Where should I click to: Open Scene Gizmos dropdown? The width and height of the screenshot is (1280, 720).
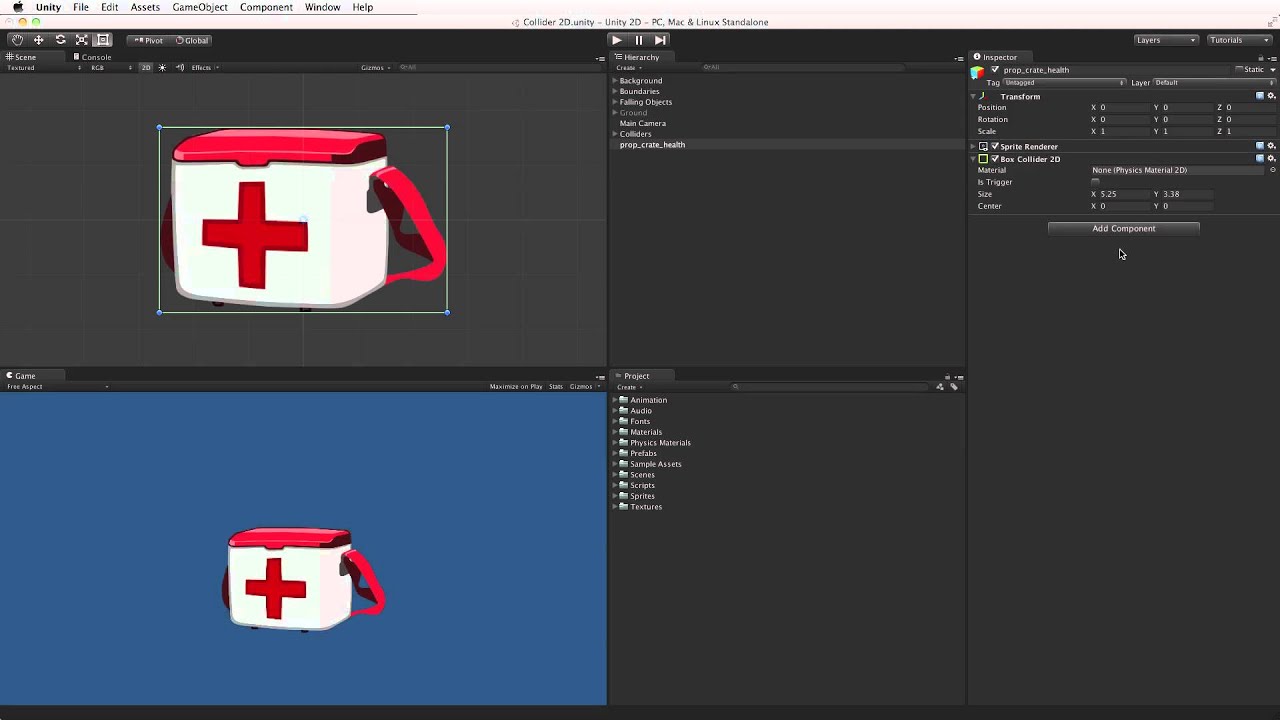[x=375, y=68]
